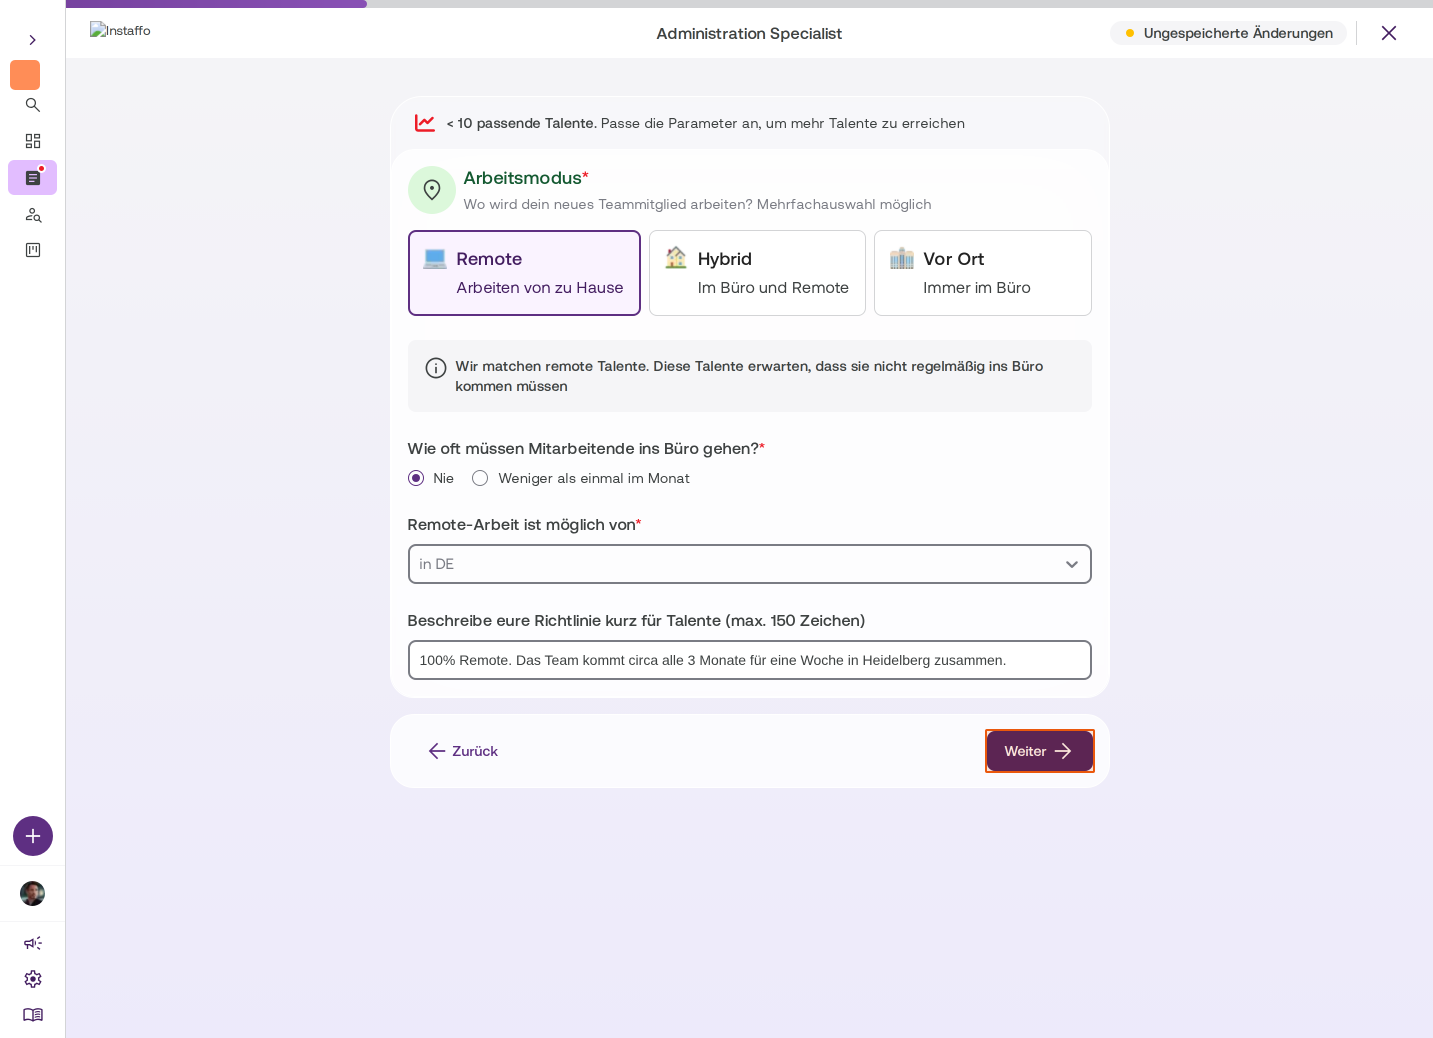Select the Nie radio option
The width and height of the screenshot is (1433, 1038).
point(416,478)
